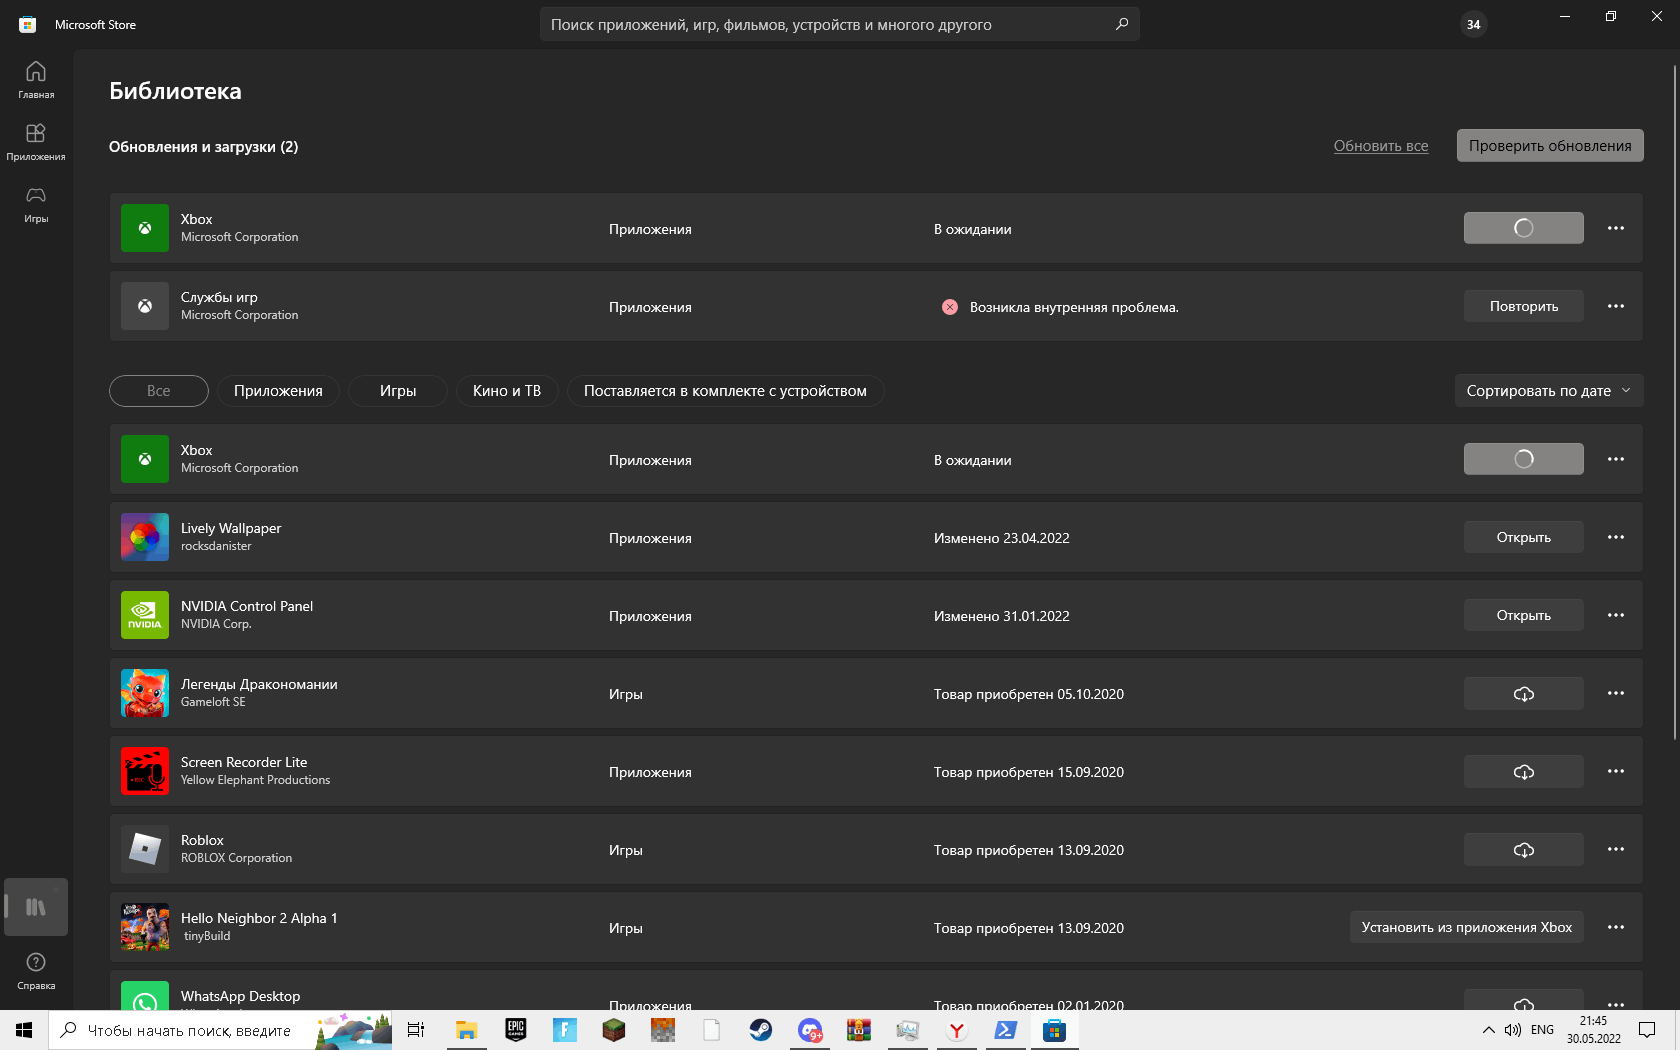
Task: Select Поставляется в комплекте с устройством filter
Action: tap(725, 391)
